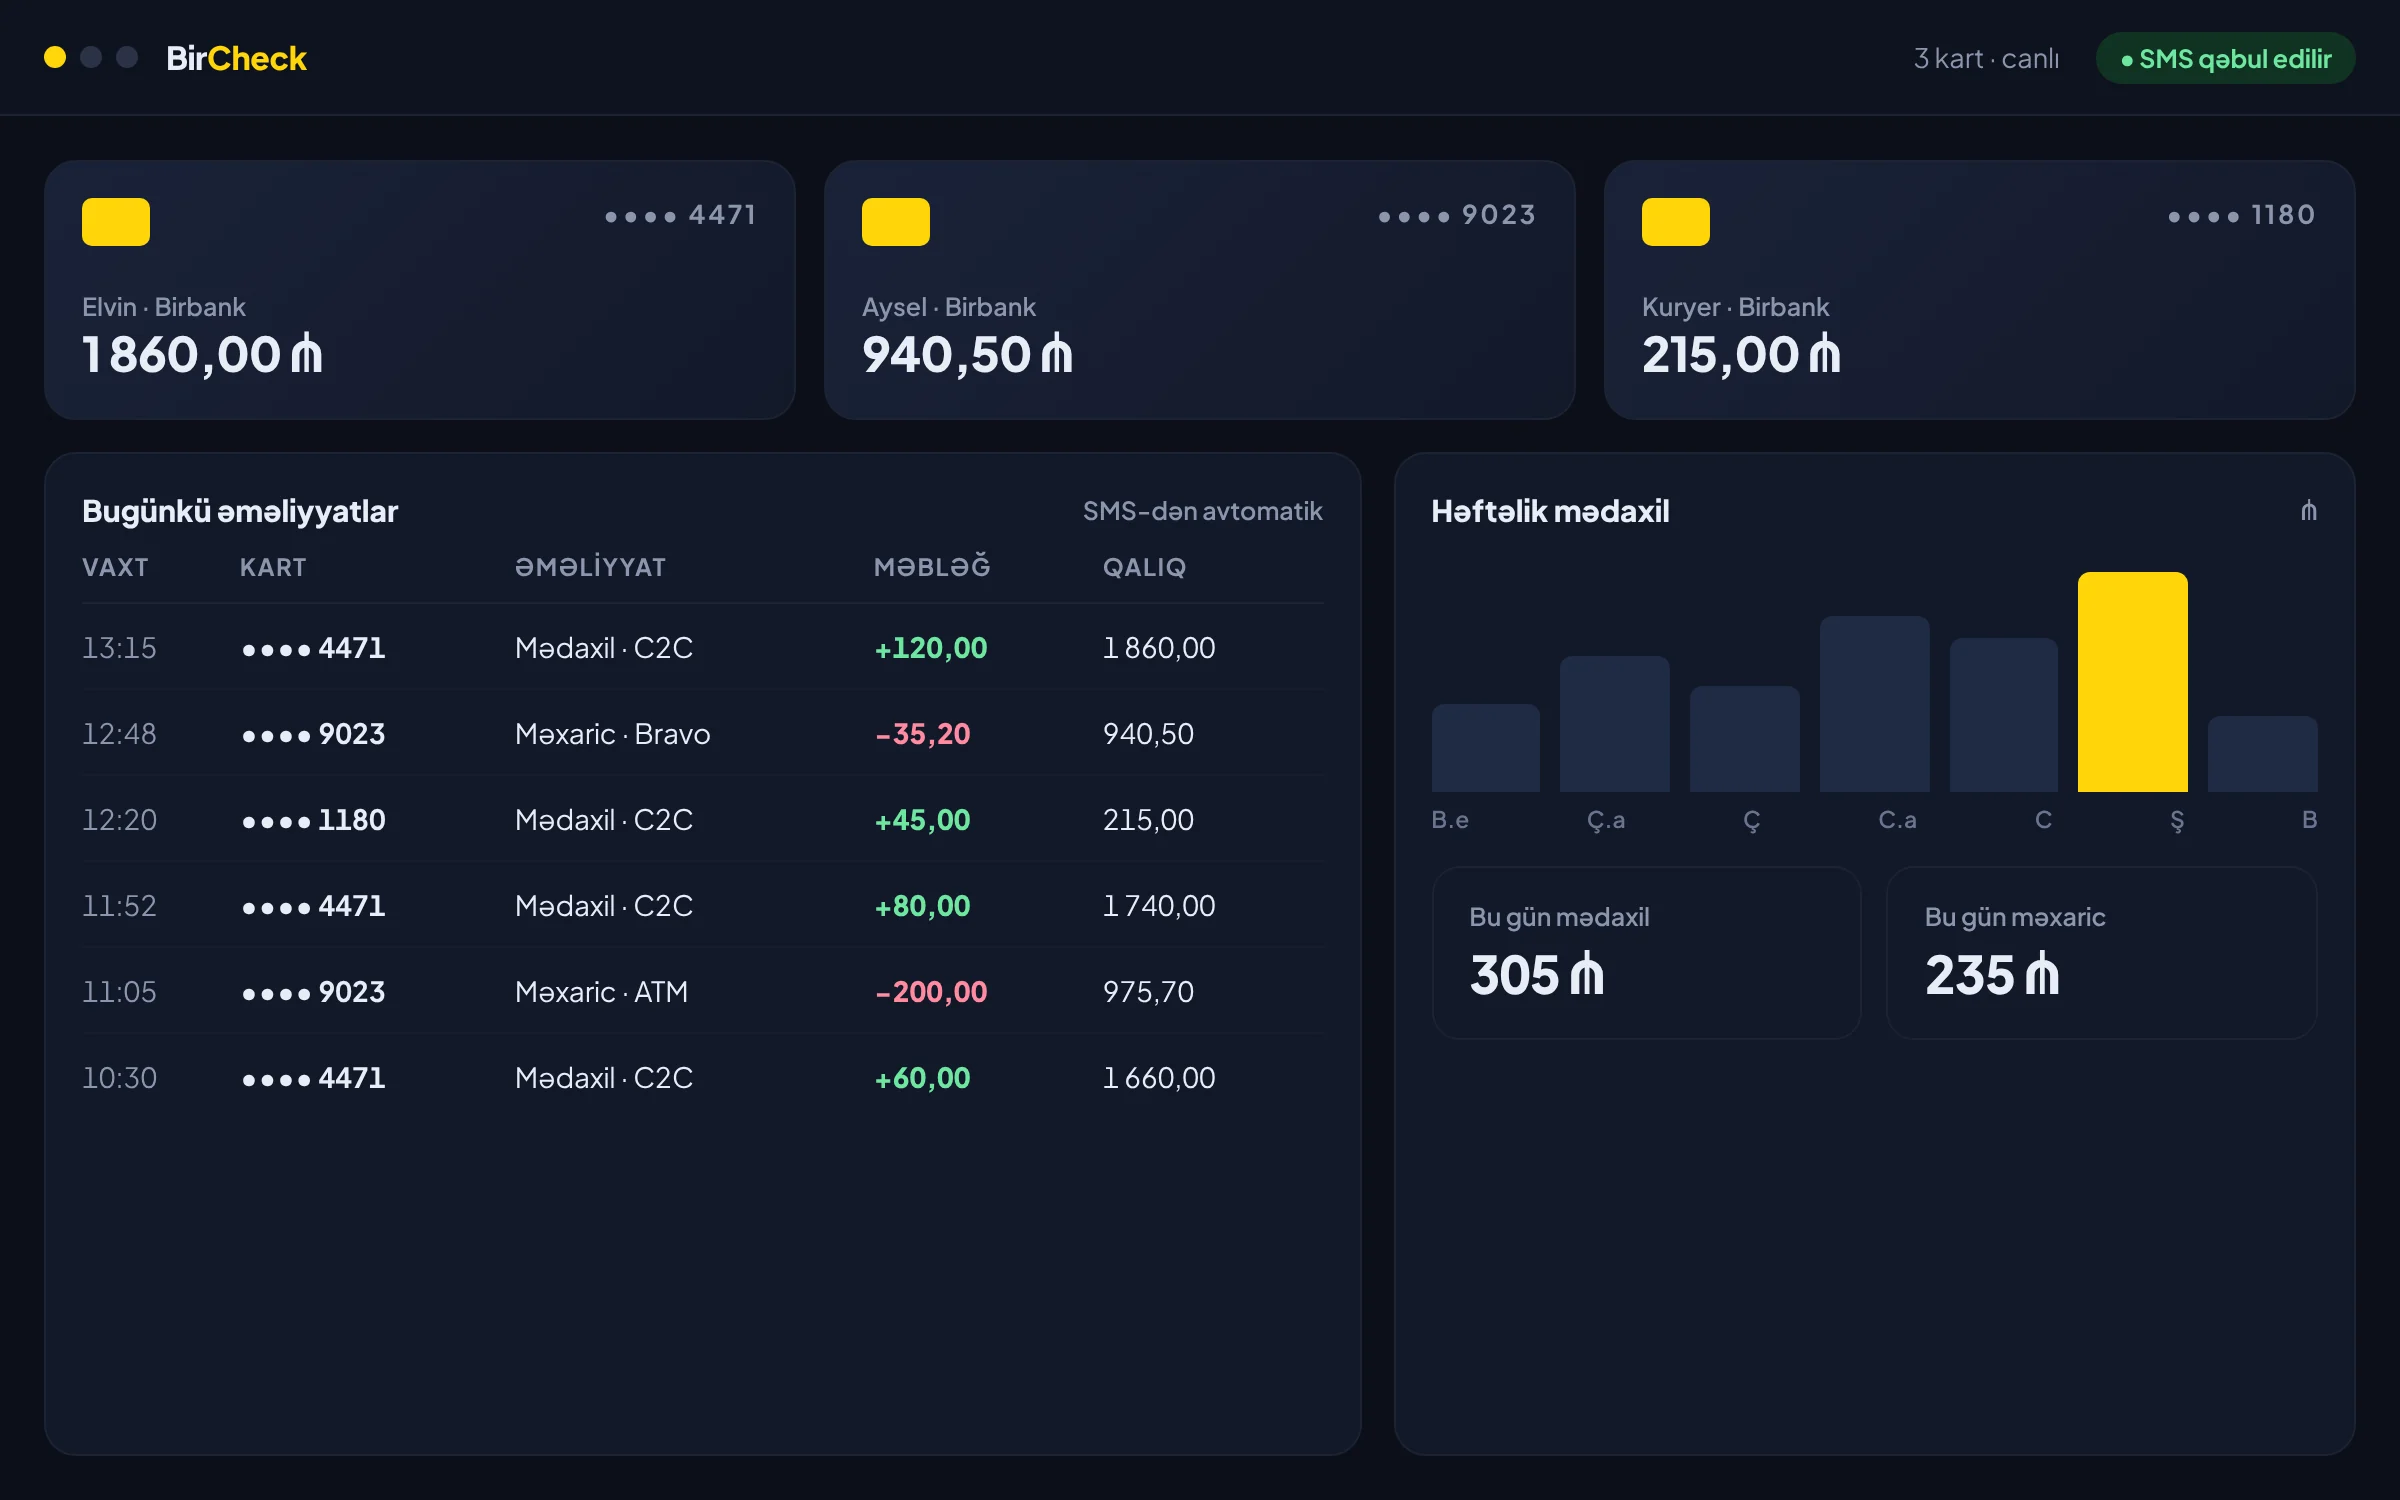Click the masked card number 9023 on Aysel's card
The width and height of the screenshot is (2400, 1500).
coord(1457,215)
